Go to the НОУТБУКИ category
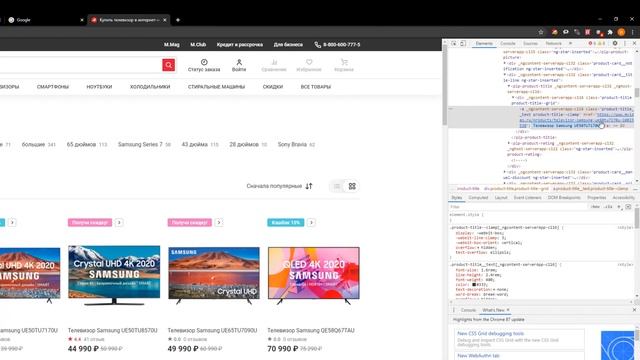Viewport: 640px width, 360px height. 99,87
